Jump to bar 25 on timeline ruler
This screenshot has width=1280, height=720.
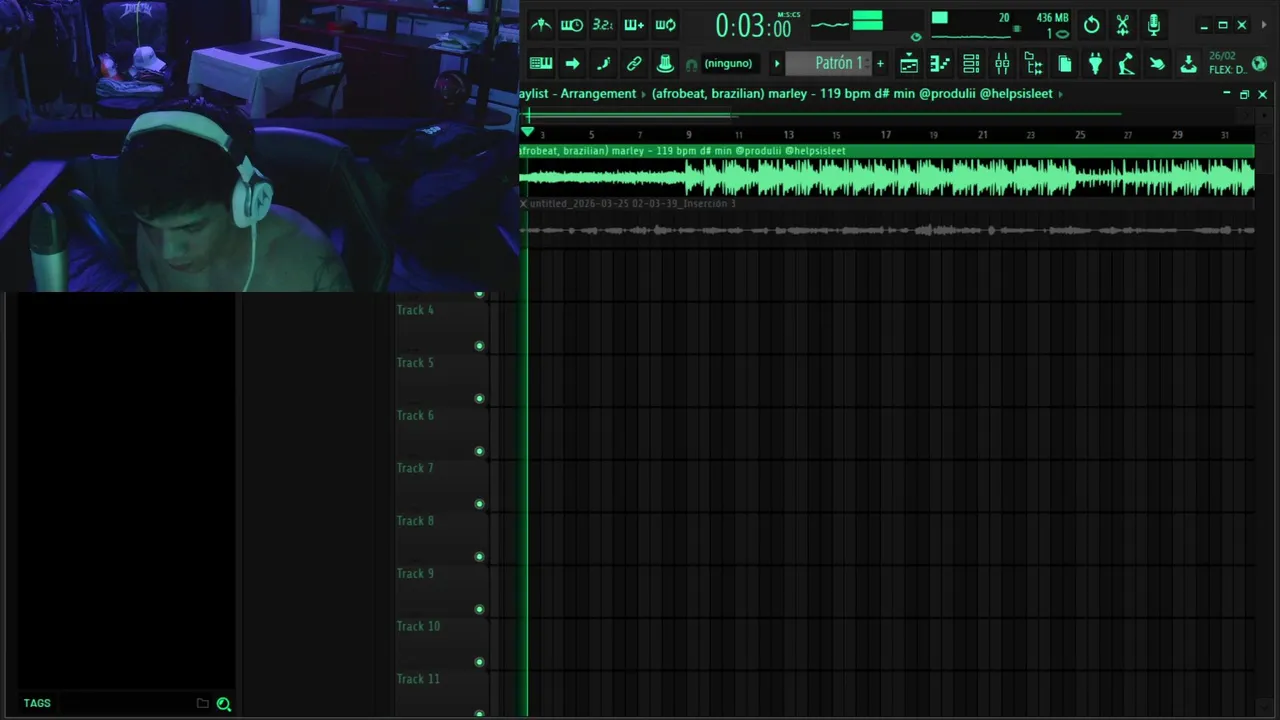pos(1080,135)
